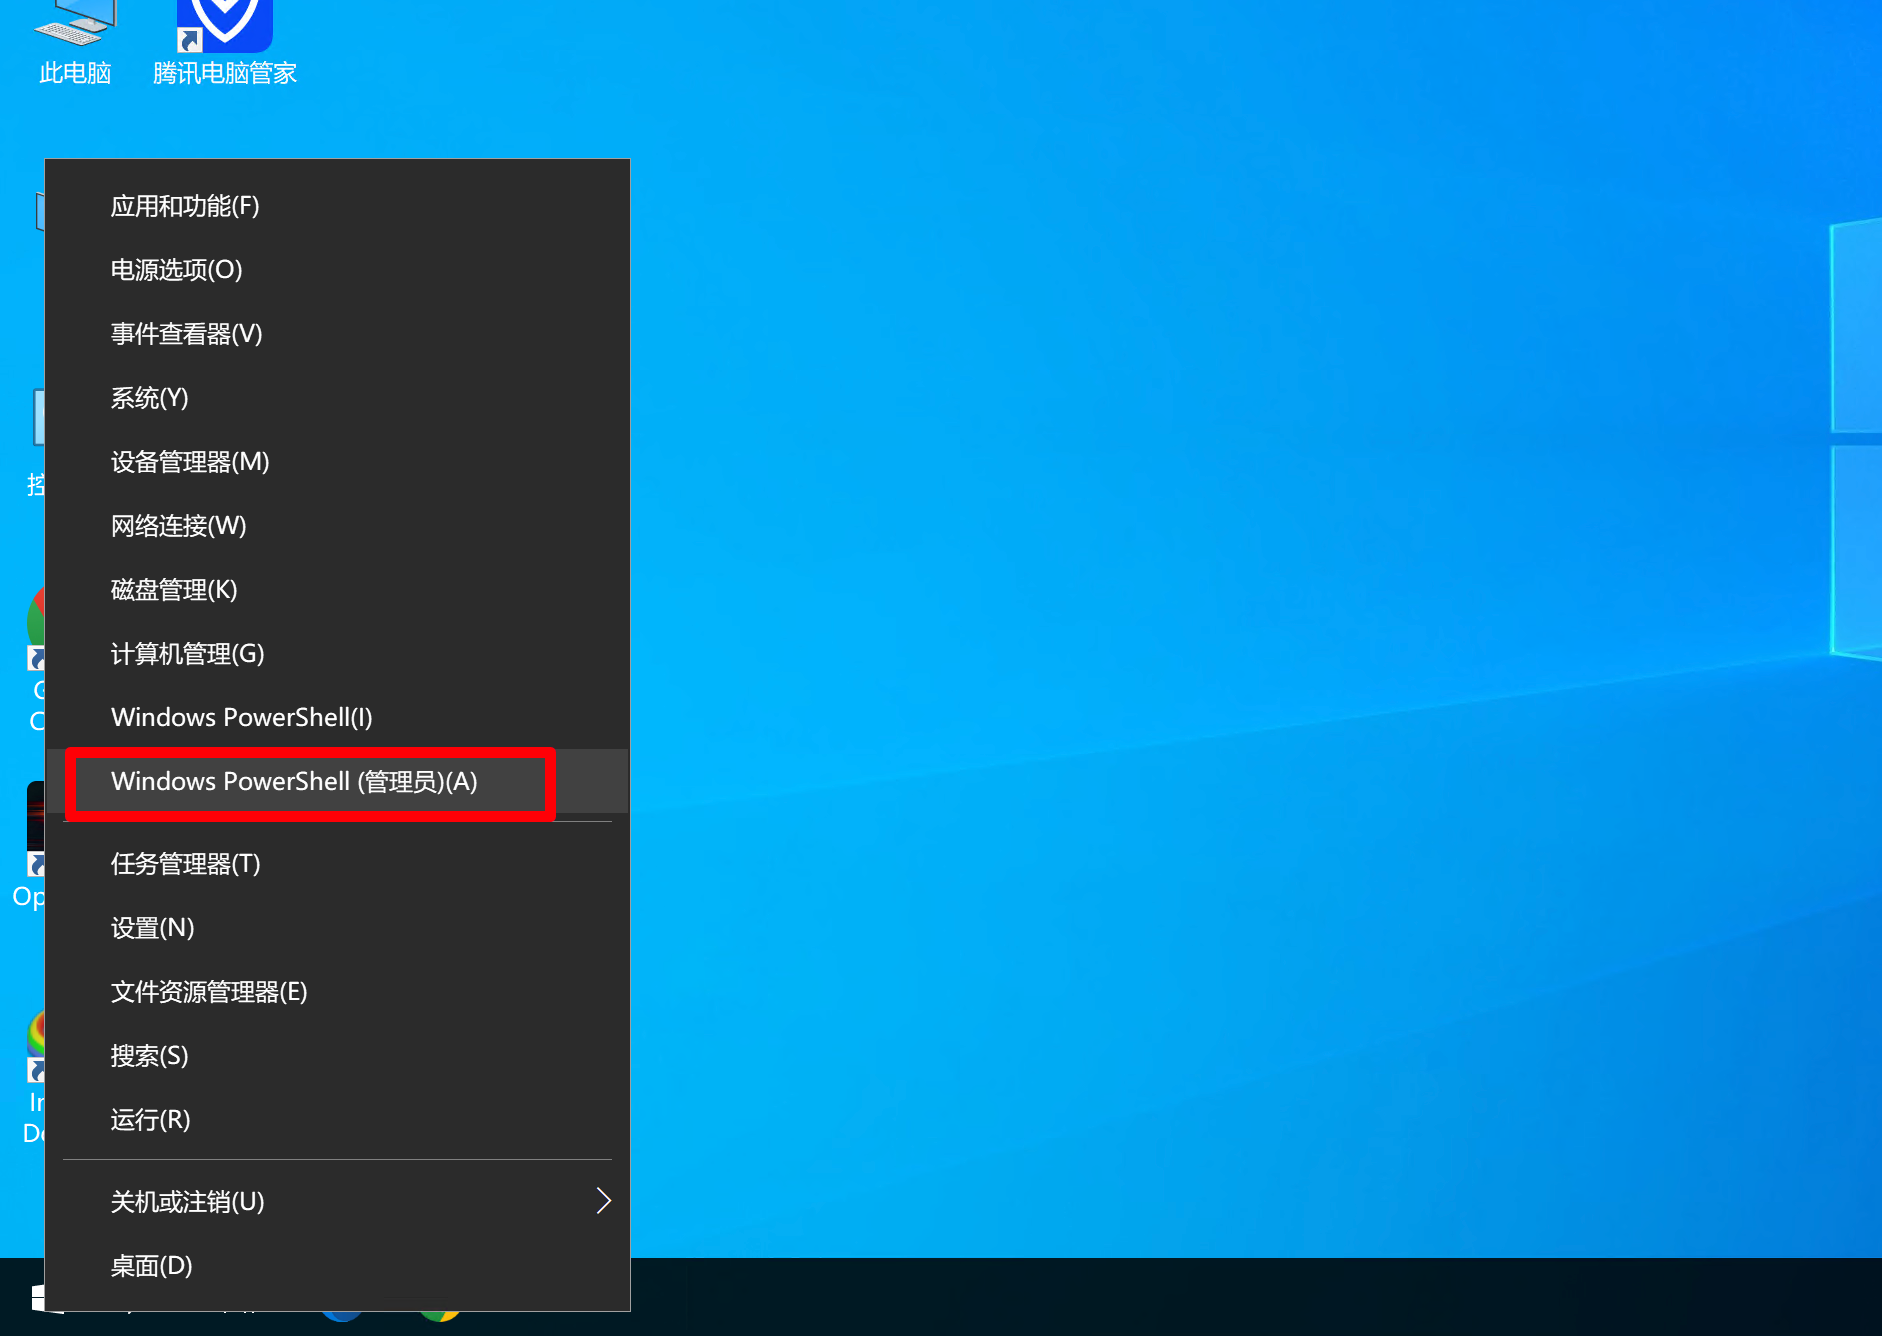Open the 运行(R) dialog
Image resolution: width=1882 pixels, height=1336 pixels.
tap(338, 1120)
